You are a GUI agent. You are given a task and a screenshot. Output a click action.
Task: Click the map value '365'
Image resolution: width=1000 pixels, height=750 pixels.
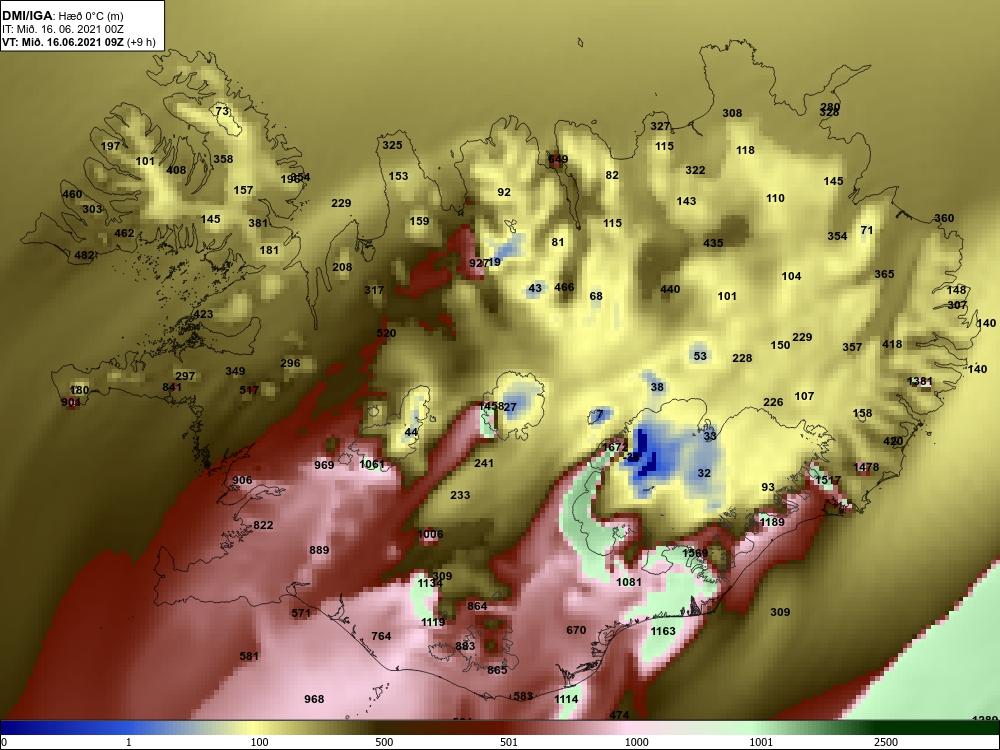coord(884,274)
